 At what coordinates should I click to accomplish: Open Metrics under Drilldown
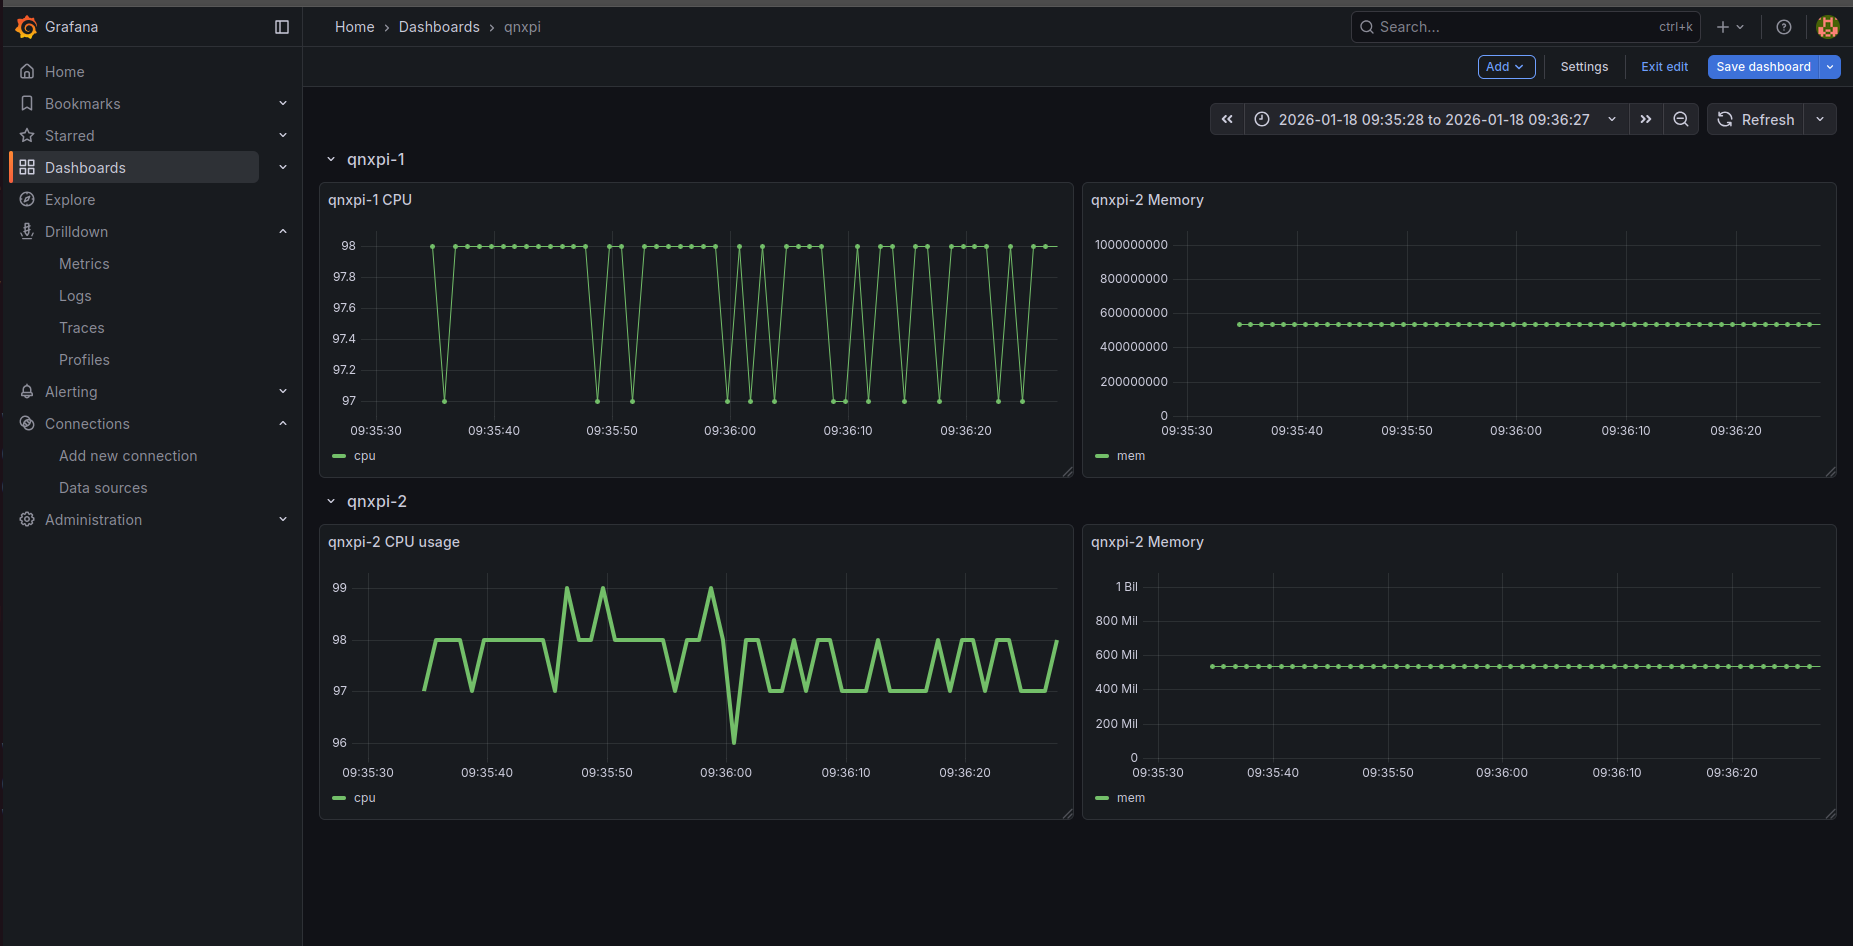(84, 264)
